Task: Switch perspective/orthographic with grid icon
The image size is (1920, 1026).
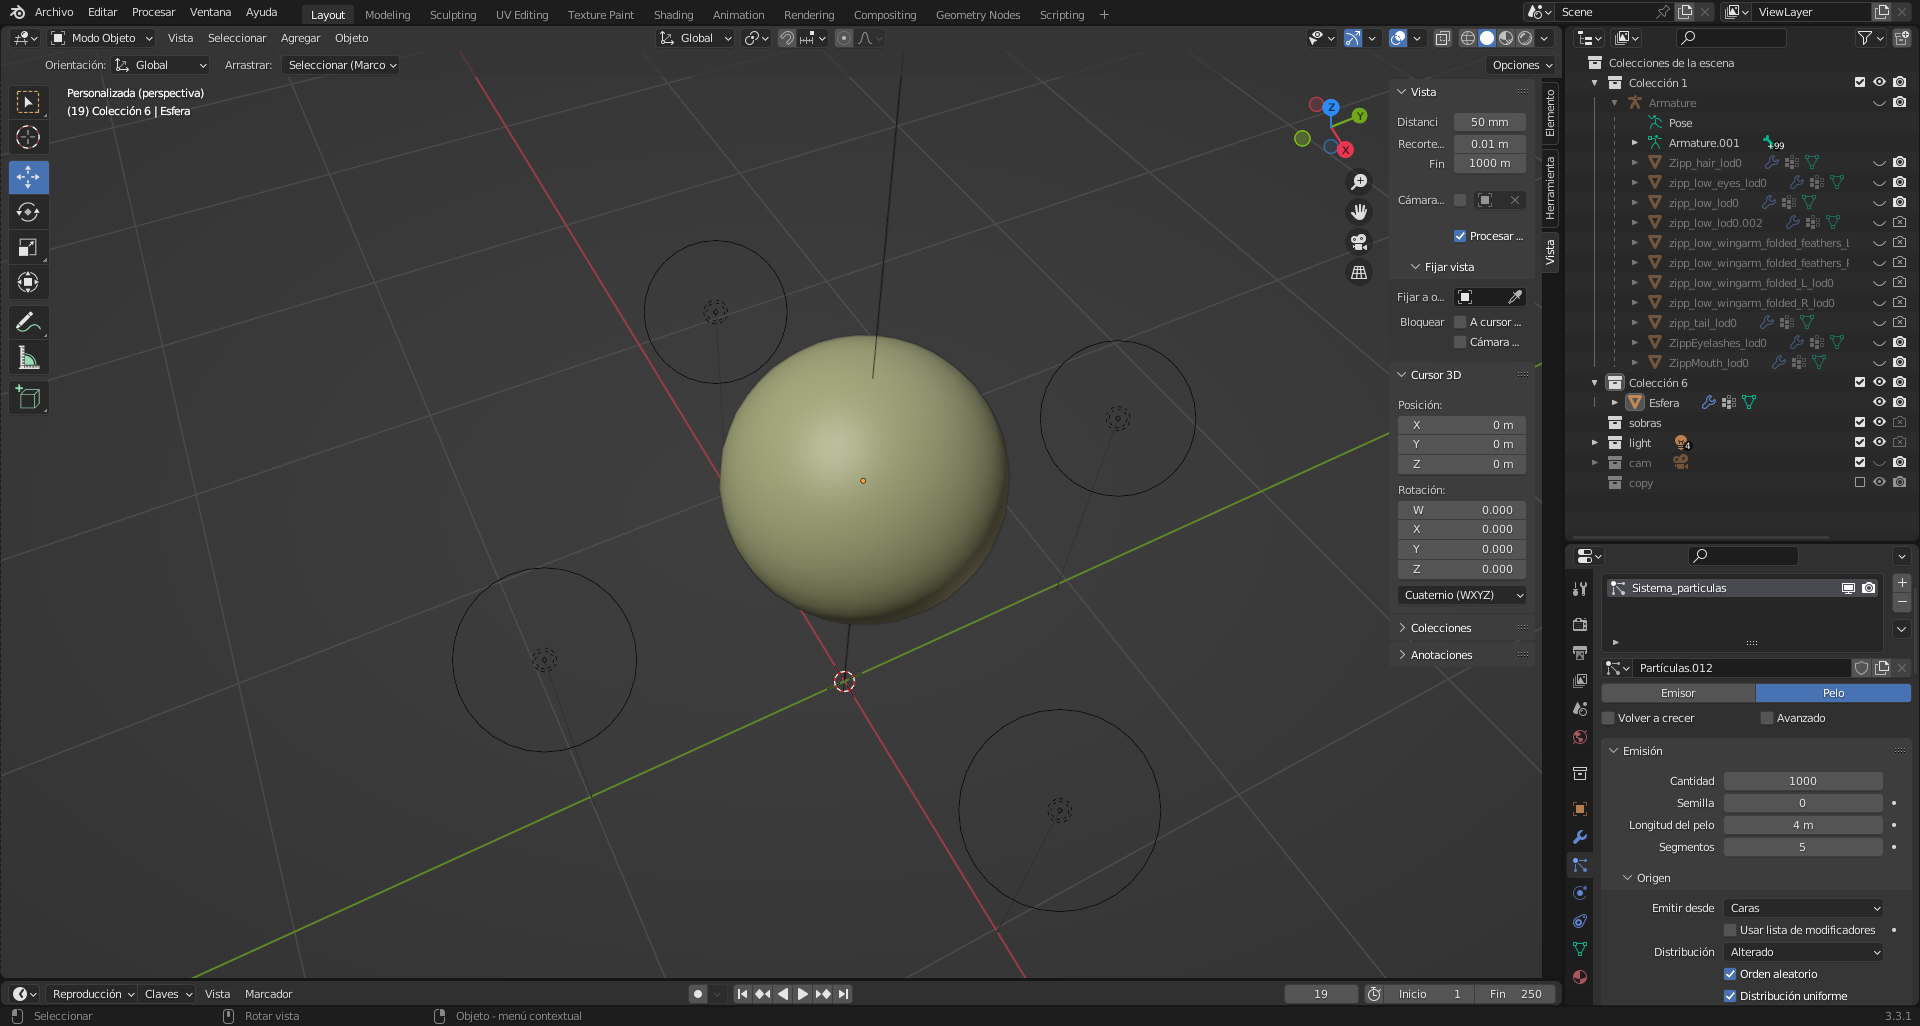Action: click(x=1359, y=272)
